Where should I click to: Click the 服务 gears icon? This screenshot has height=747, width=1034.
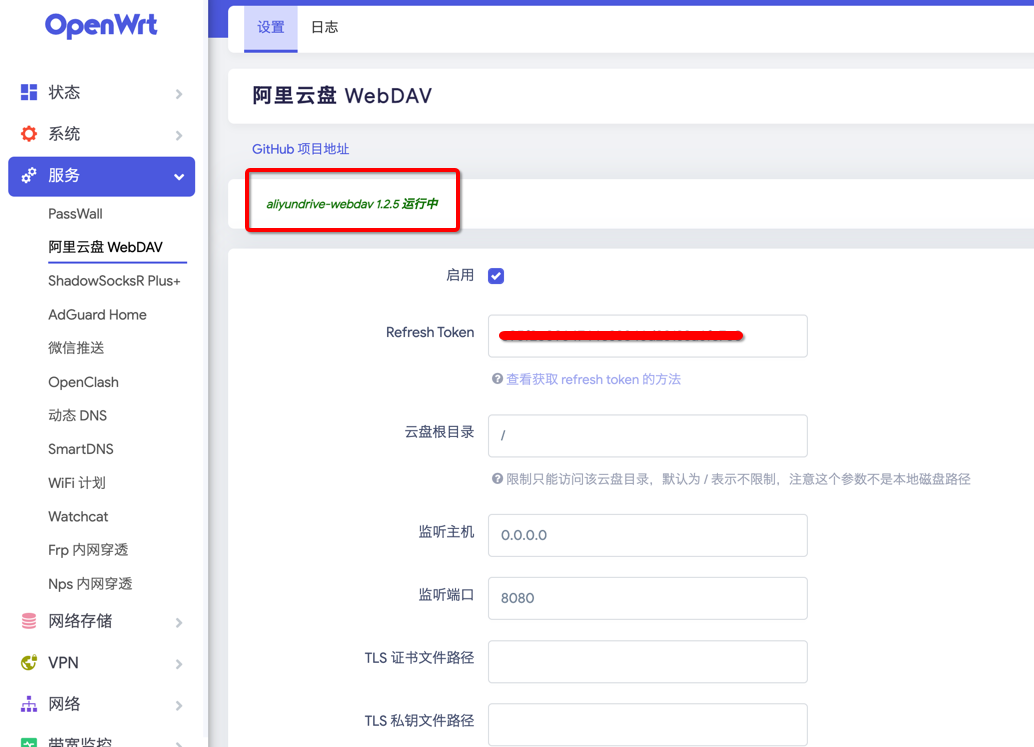29,176
